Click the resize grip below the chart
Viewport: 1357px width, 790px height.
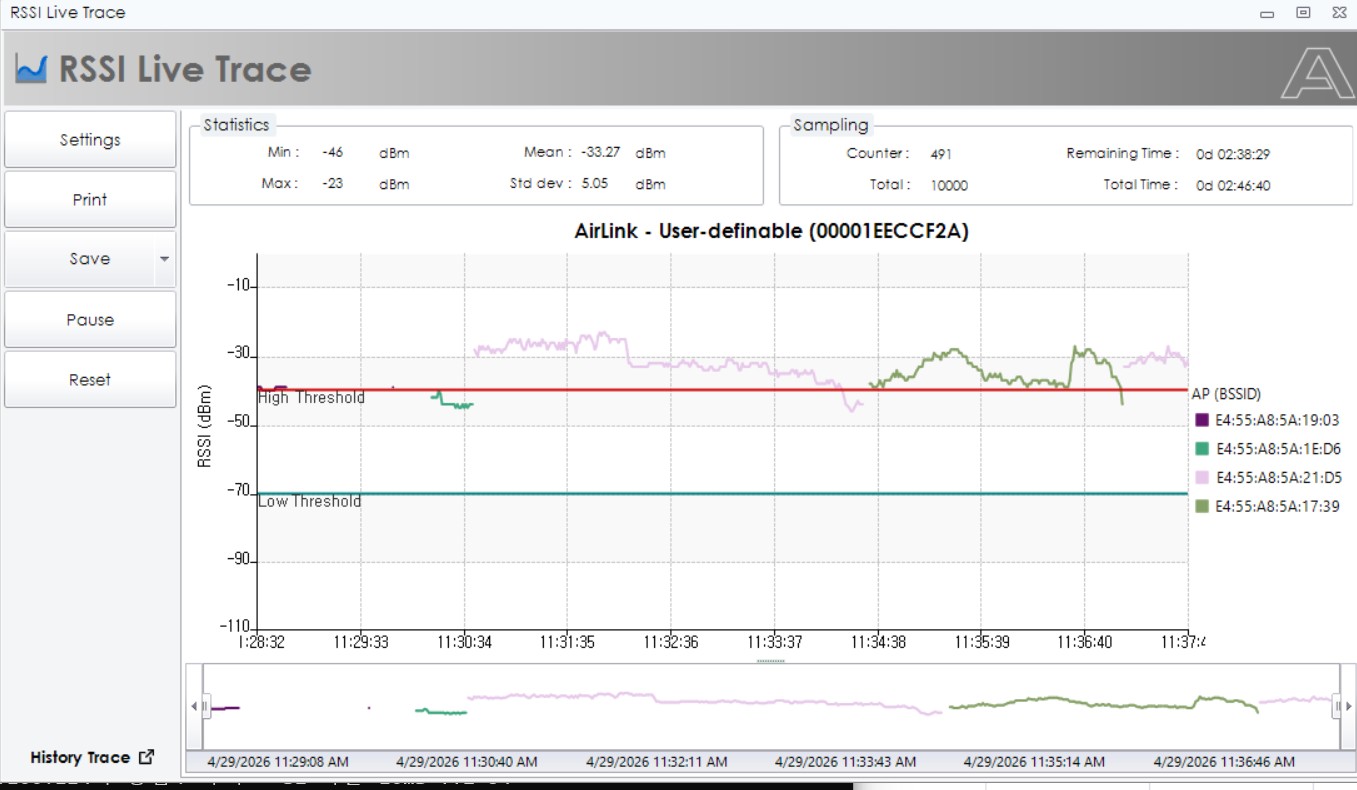pyautogui.click(x=770, y=661)
